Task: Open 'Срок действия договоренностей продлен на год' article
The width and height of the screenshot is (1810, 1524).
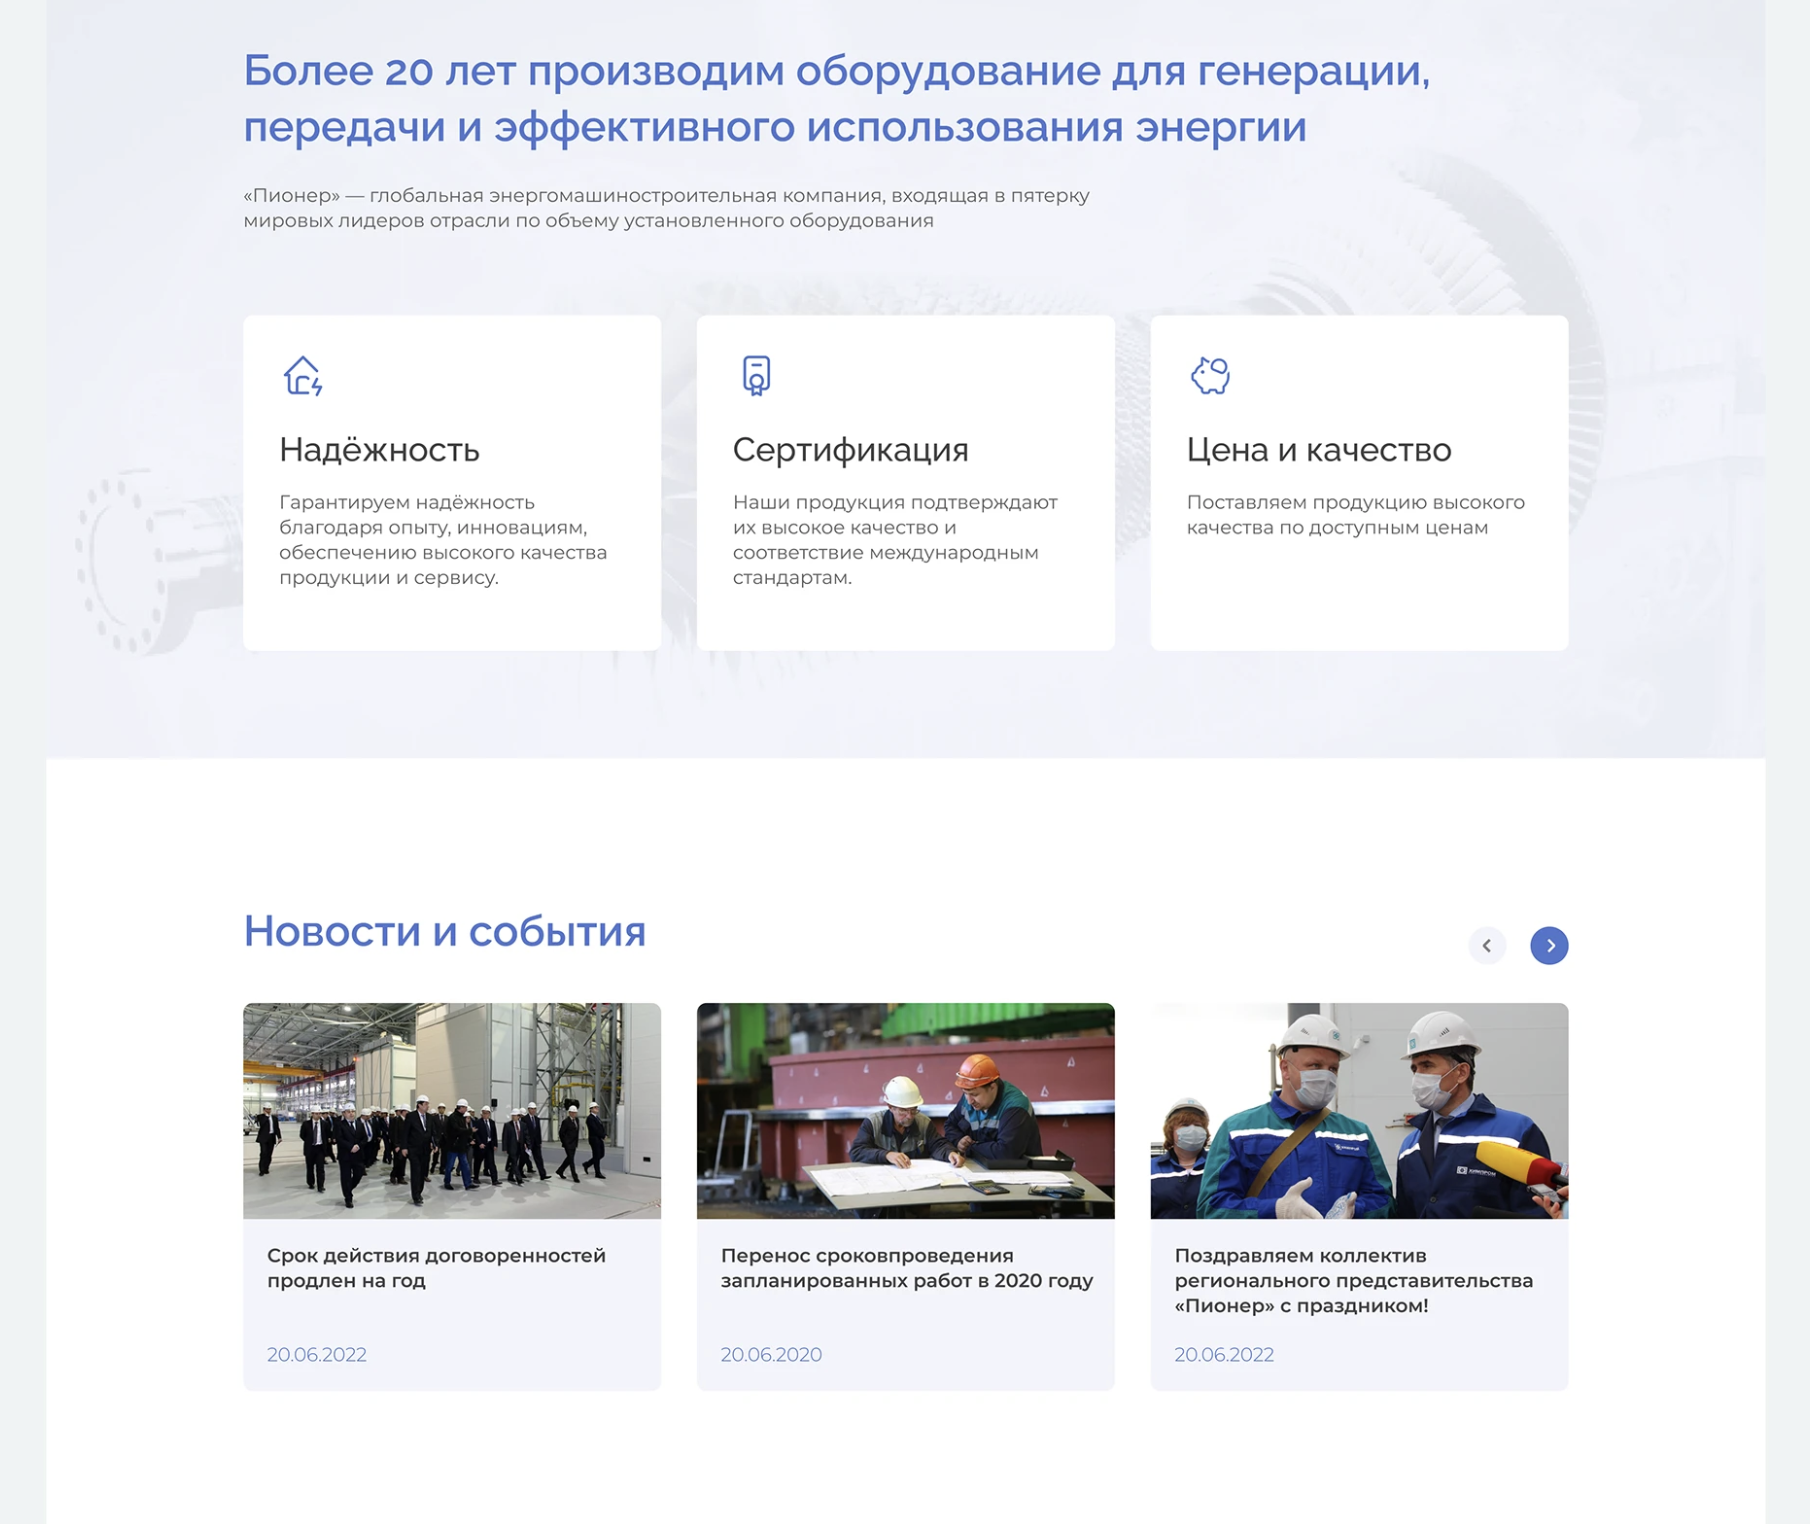Action: (x=436, y=1268)
